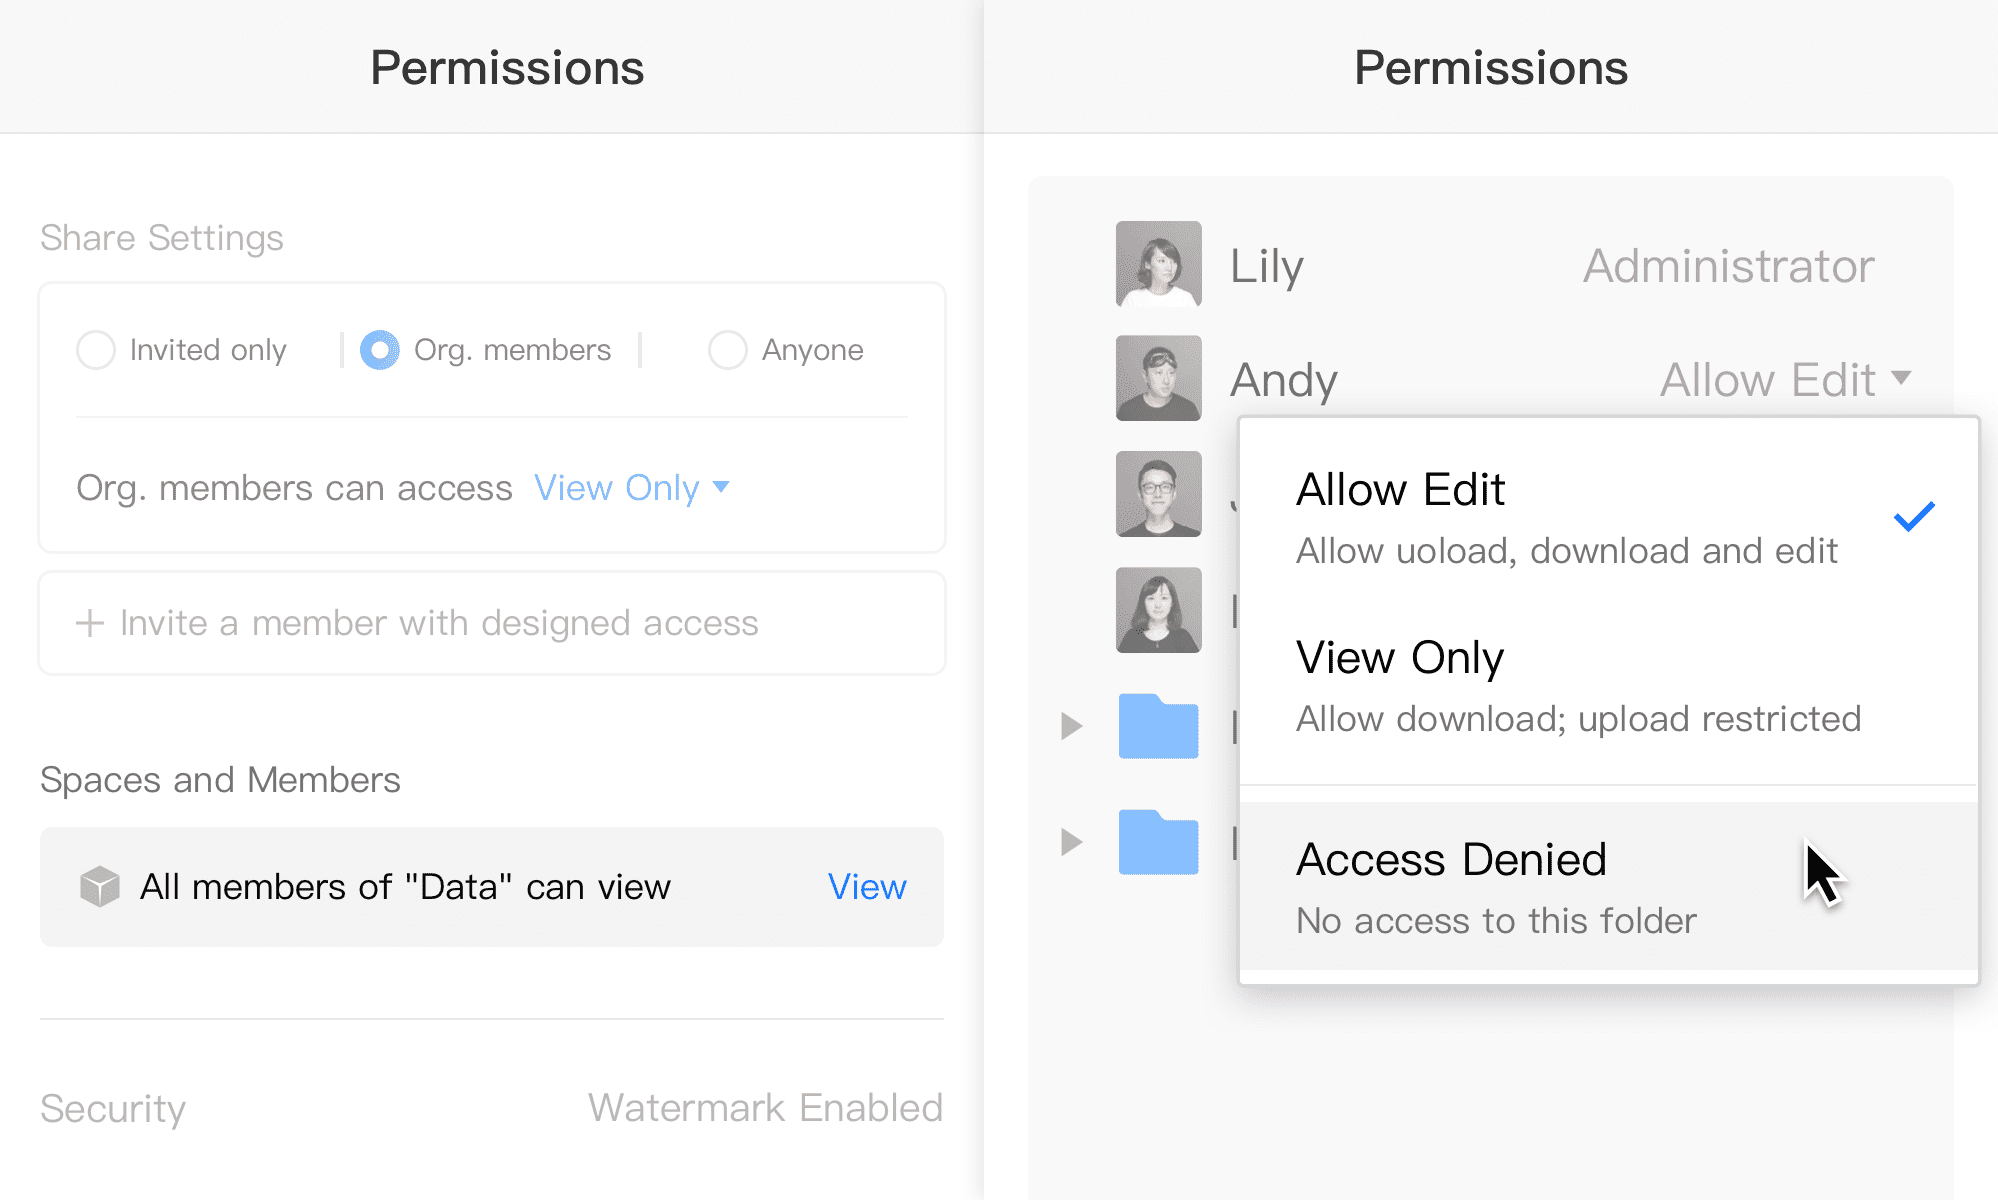Choose Access Denied from the permission menu
The height and width of the screenshot is (1200, 1998).
coord(1608,887)
